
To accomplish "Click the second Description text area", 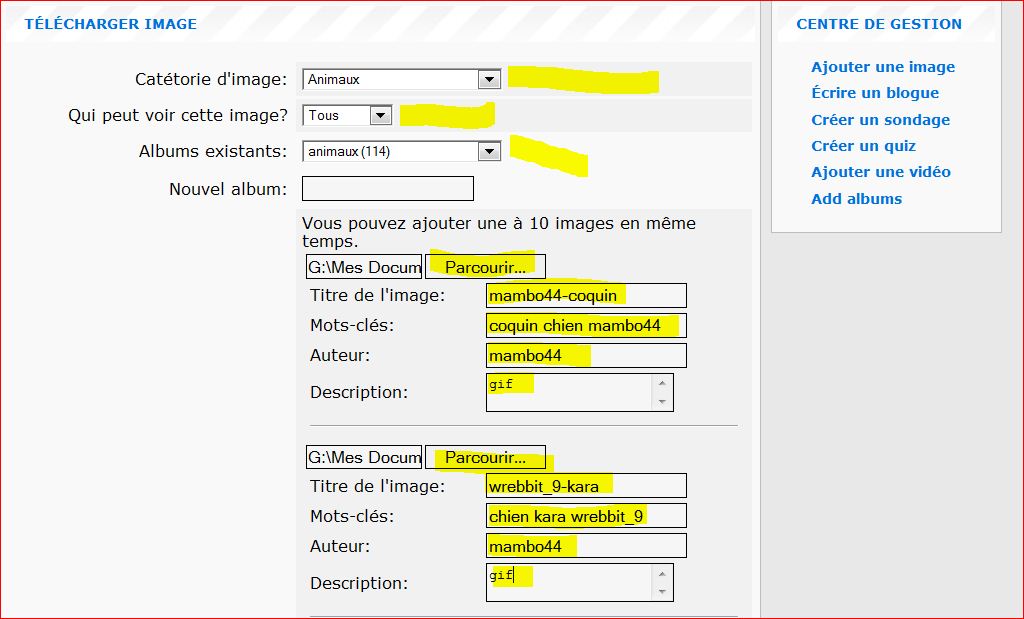I will coord(568,582).
